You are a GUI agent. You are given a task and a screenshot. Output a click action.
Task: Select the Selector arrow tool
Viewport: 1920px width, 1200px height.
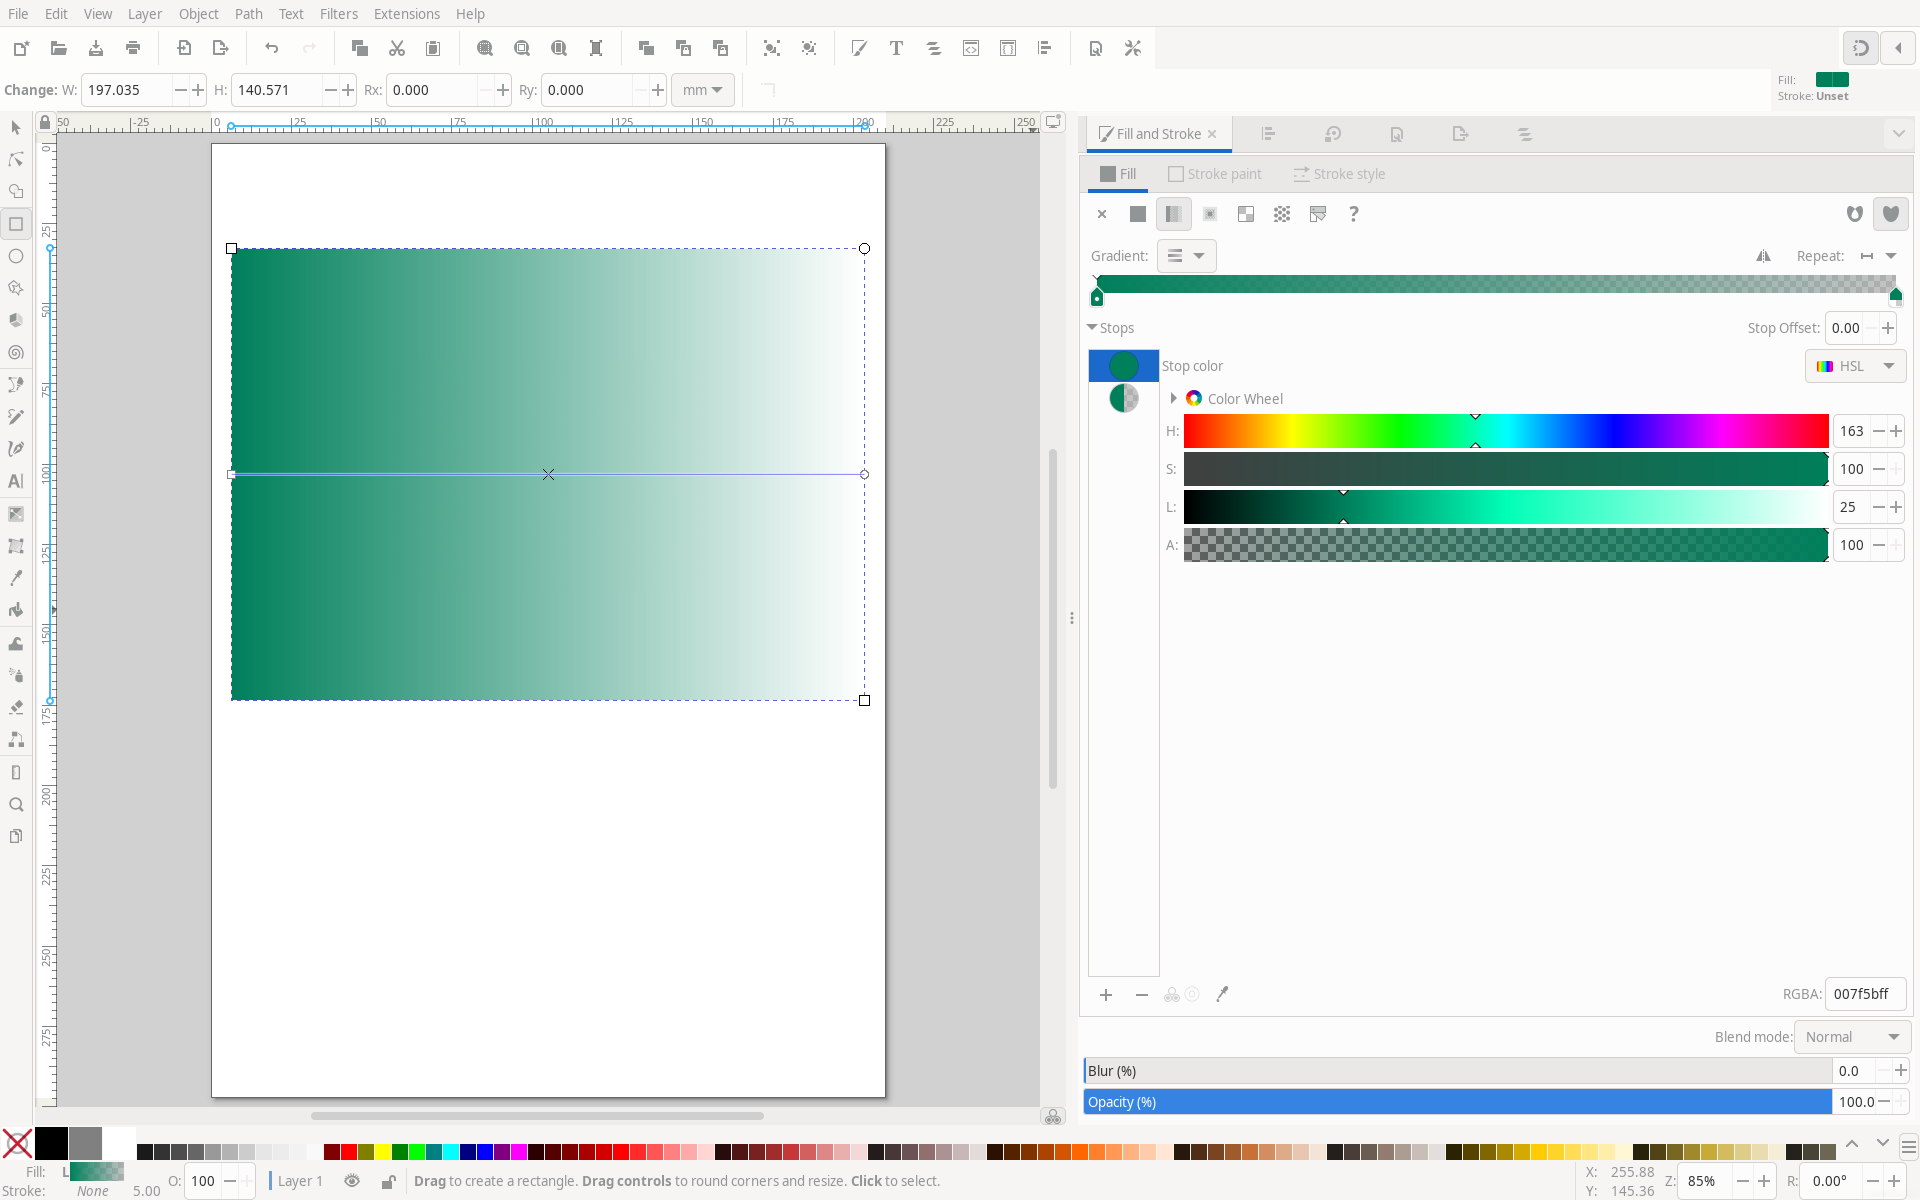16,128
